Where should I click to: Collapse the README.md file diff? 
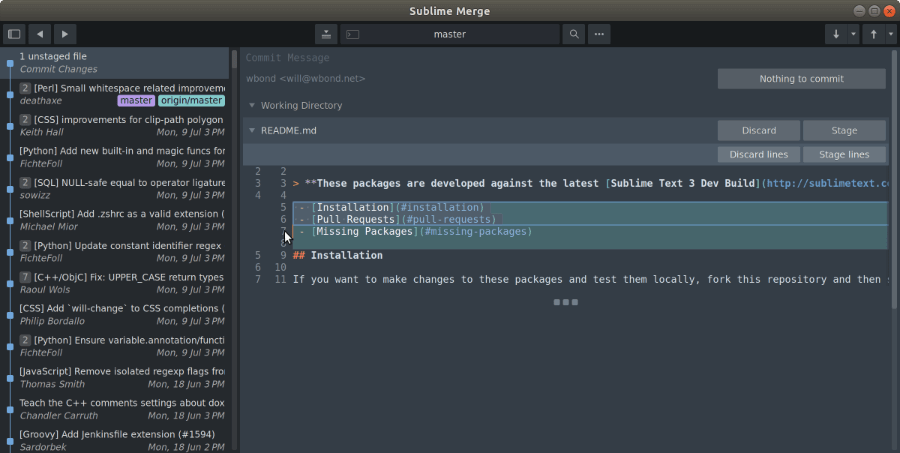(250, 130)
